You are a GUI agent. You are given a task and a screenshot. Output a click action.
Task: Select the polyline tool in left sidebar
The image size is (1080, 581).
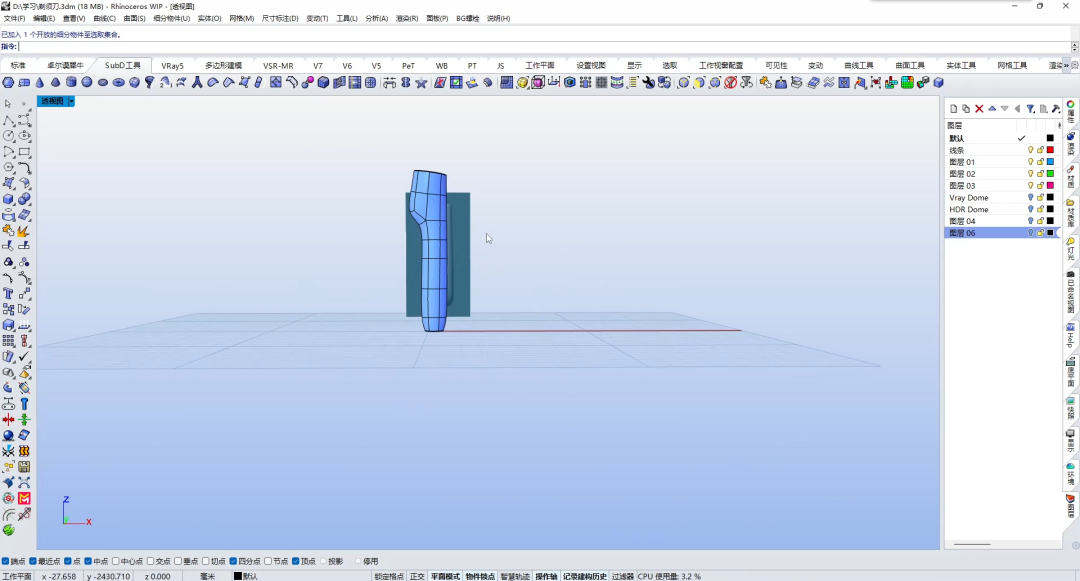coord(8,120)
